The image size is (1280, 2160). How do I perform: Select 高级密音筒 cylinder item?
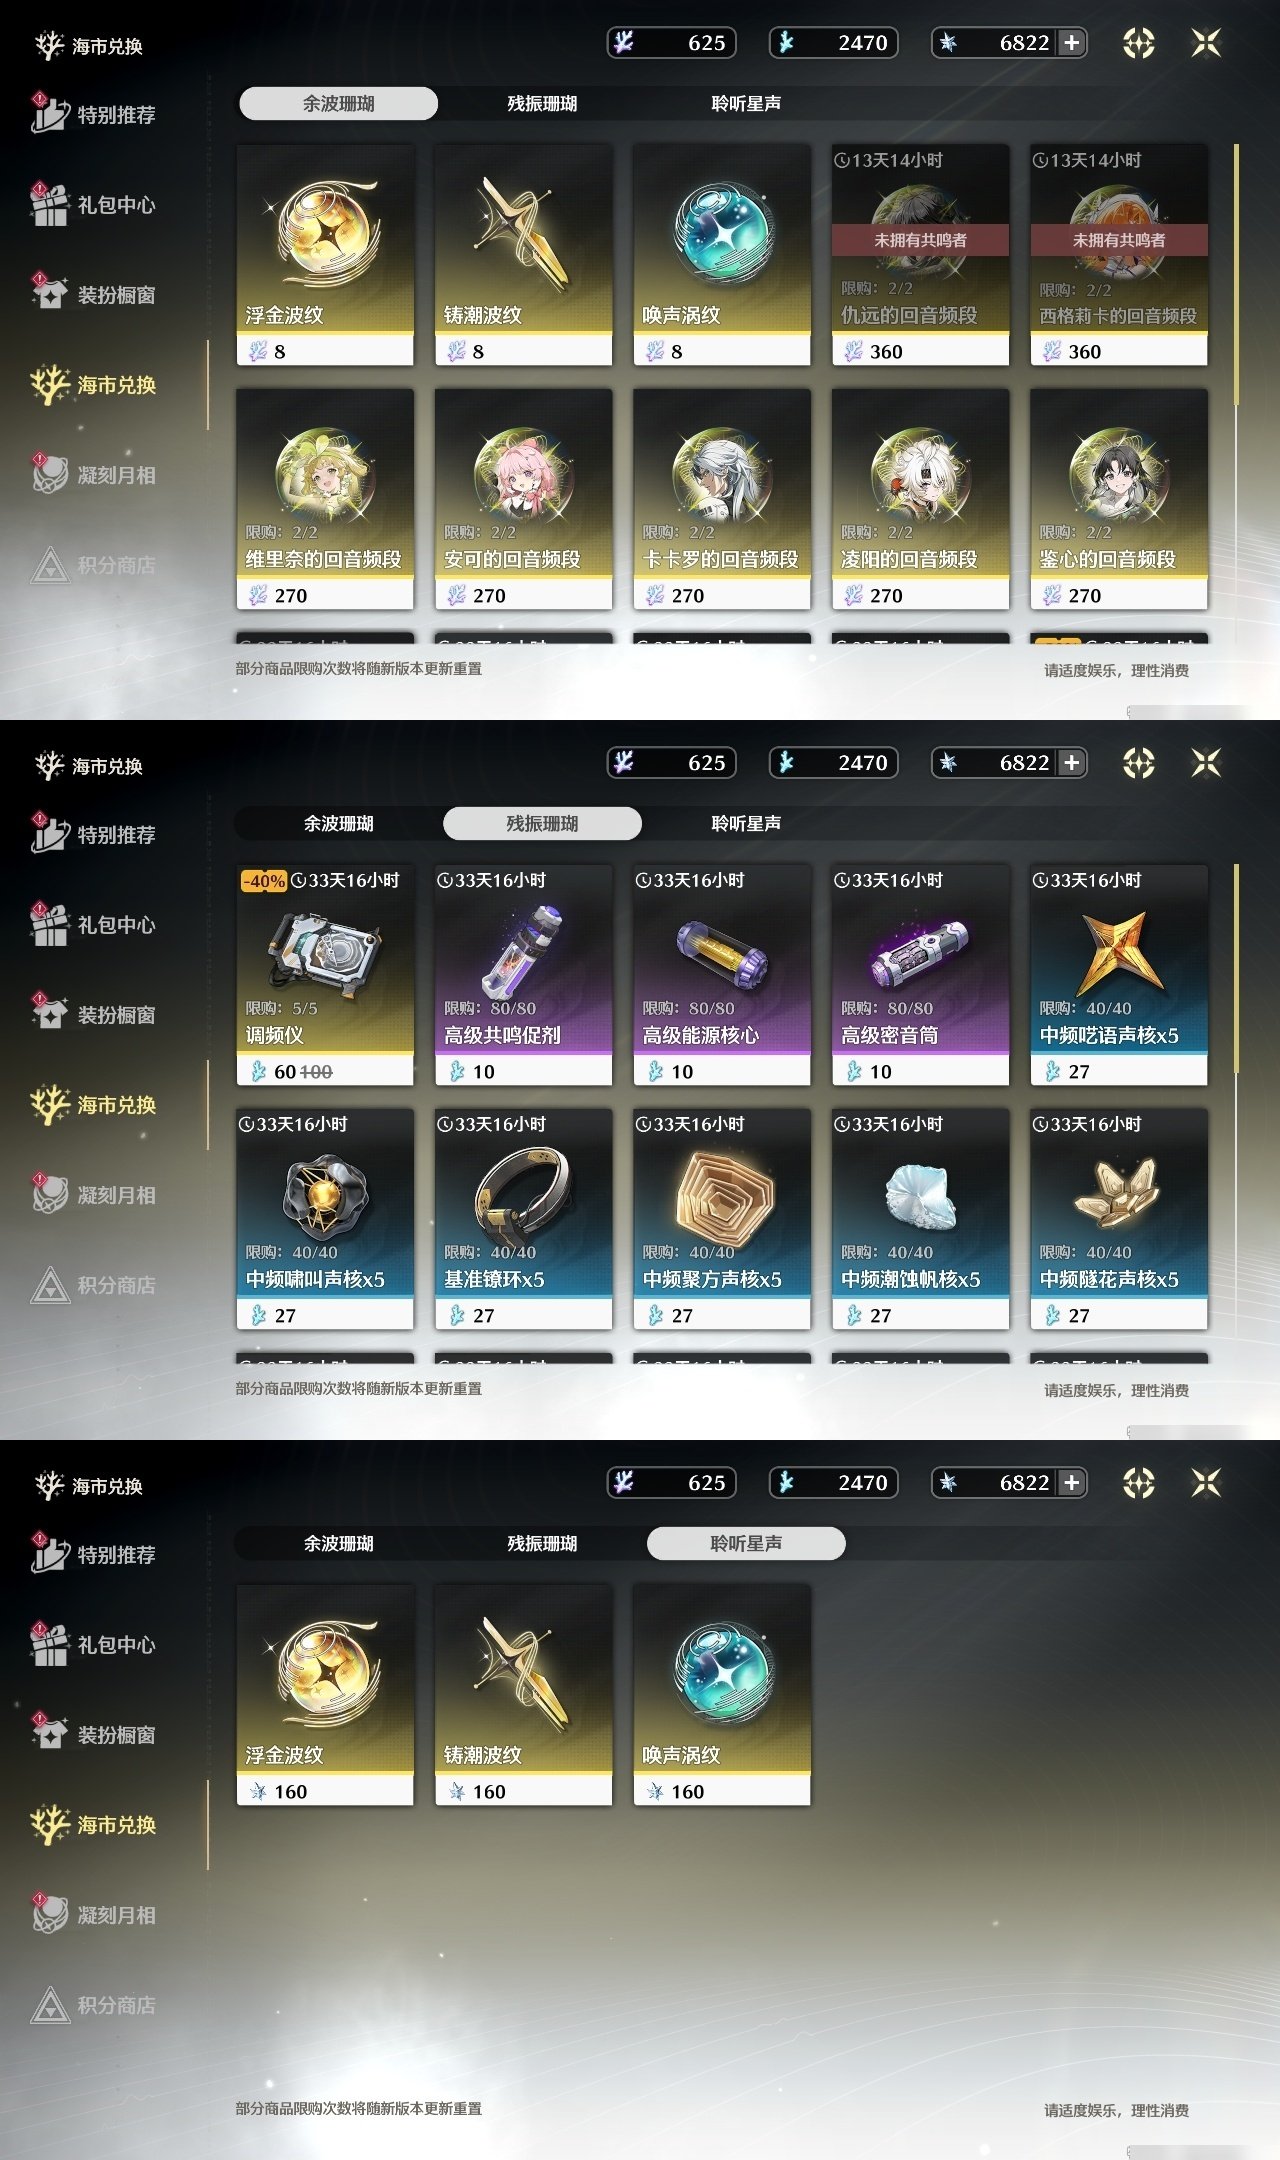[920, 975]
